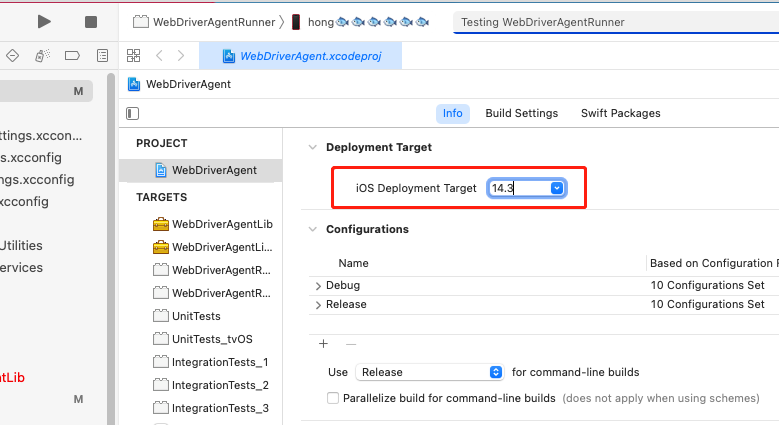Click the WebDriverAgentRunner scheme bundle icon
Image resolution: width=779 pixels, height=425 pixels.
pyautogui.click(x=141, y=22)
